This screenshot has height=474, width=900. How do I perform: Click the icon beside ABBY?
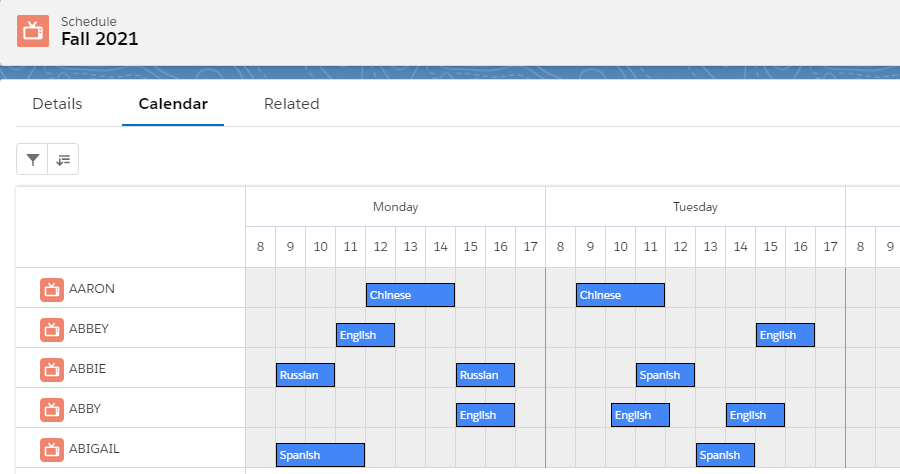coord(52,409)
